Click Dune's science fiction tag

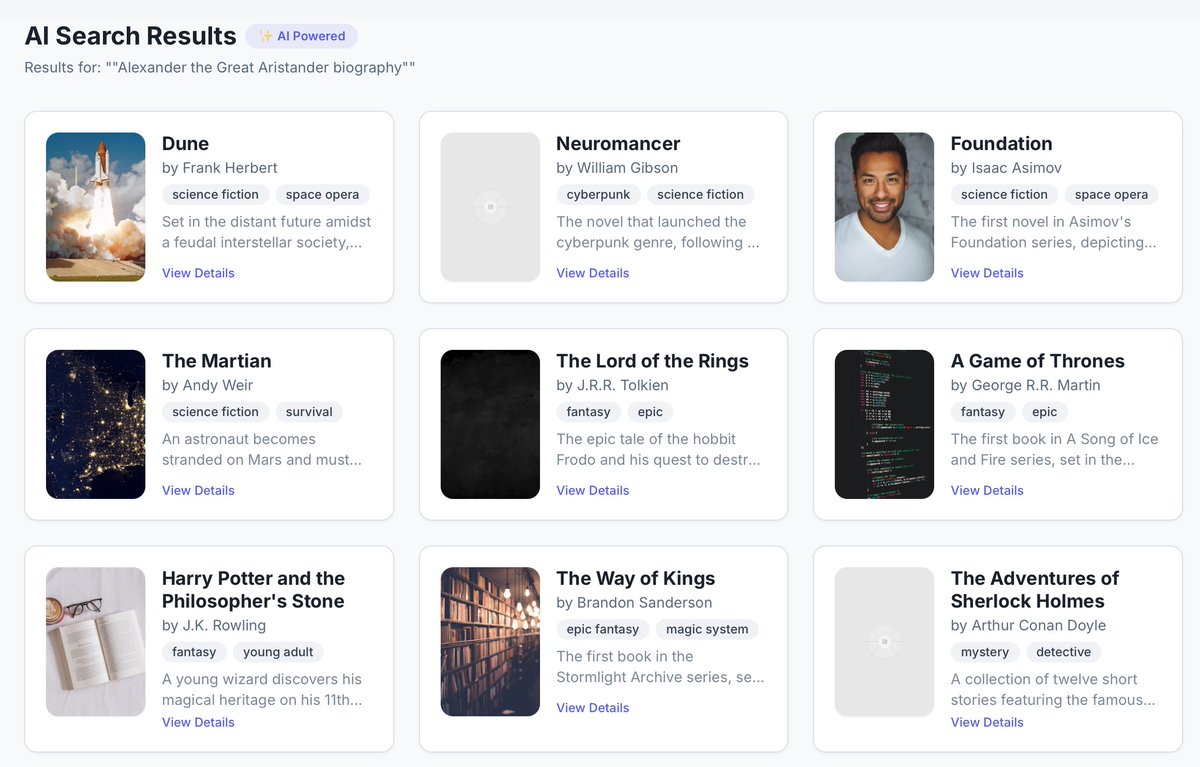point(215,195)
